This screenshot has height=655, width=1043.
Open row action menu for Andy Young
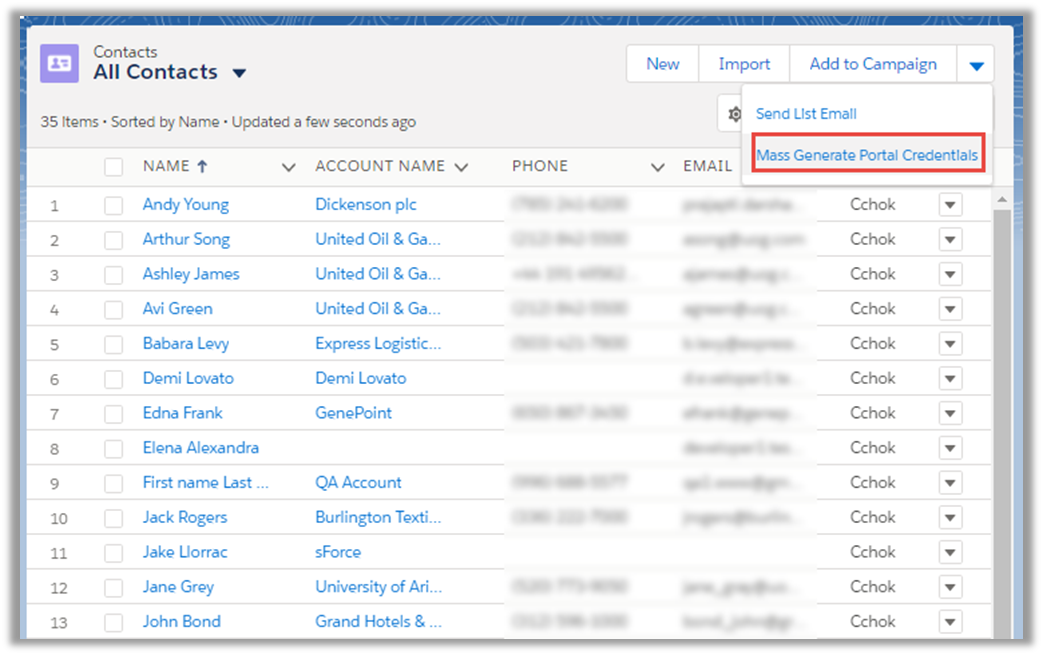(x=949, y=205)
